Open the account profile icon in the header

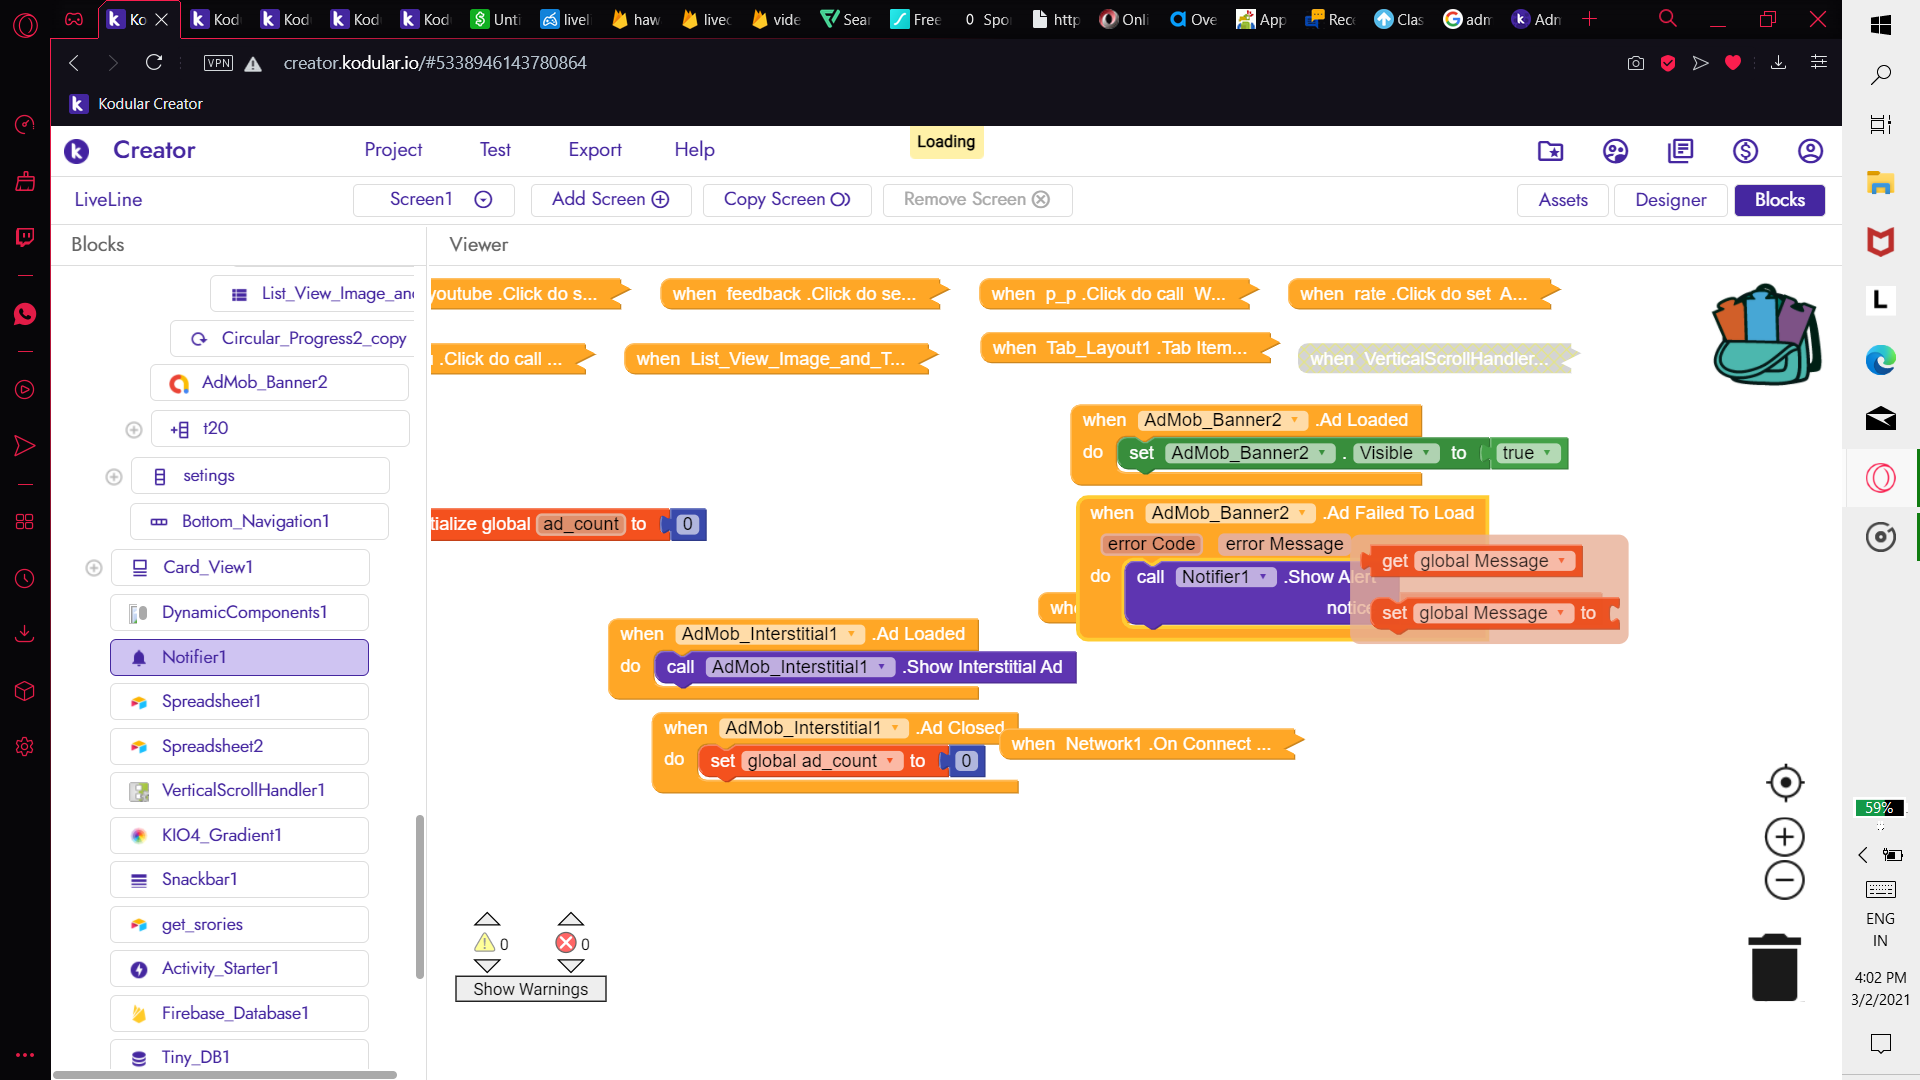1810,151
